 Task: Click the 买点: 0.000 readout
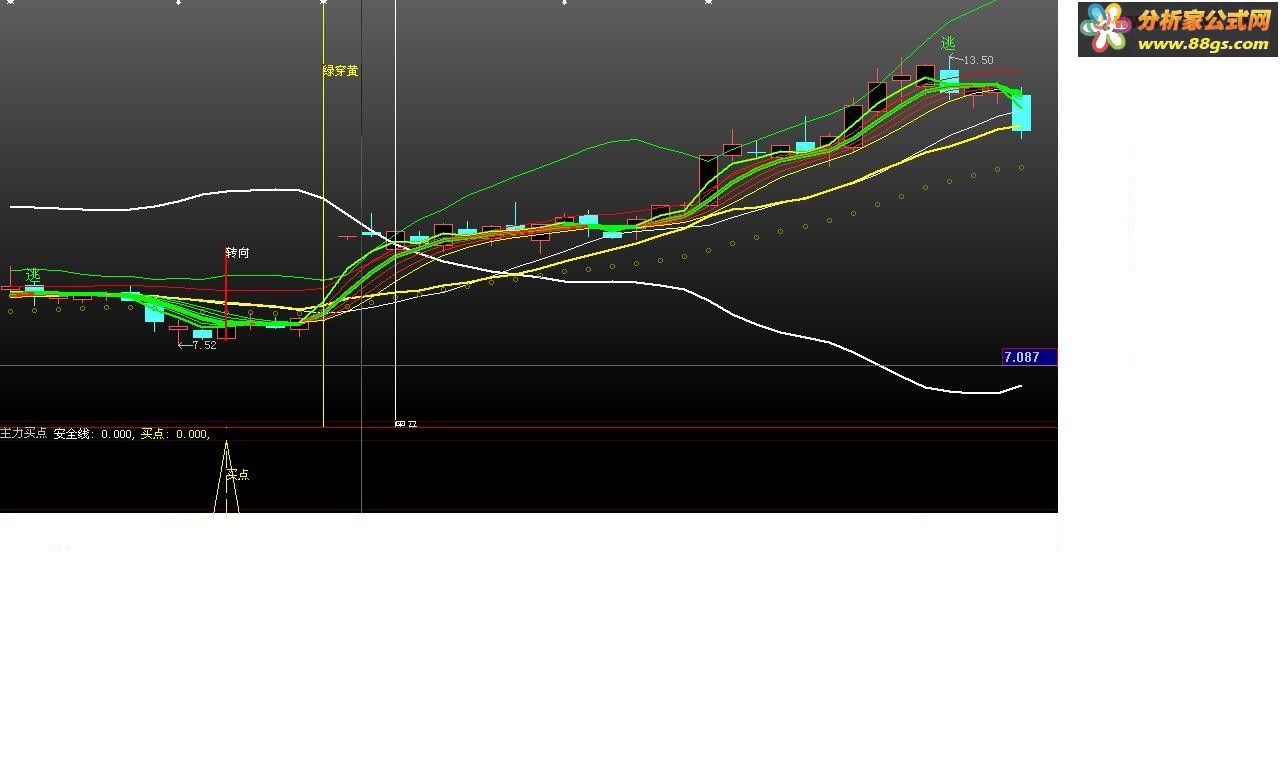[175, 434]
